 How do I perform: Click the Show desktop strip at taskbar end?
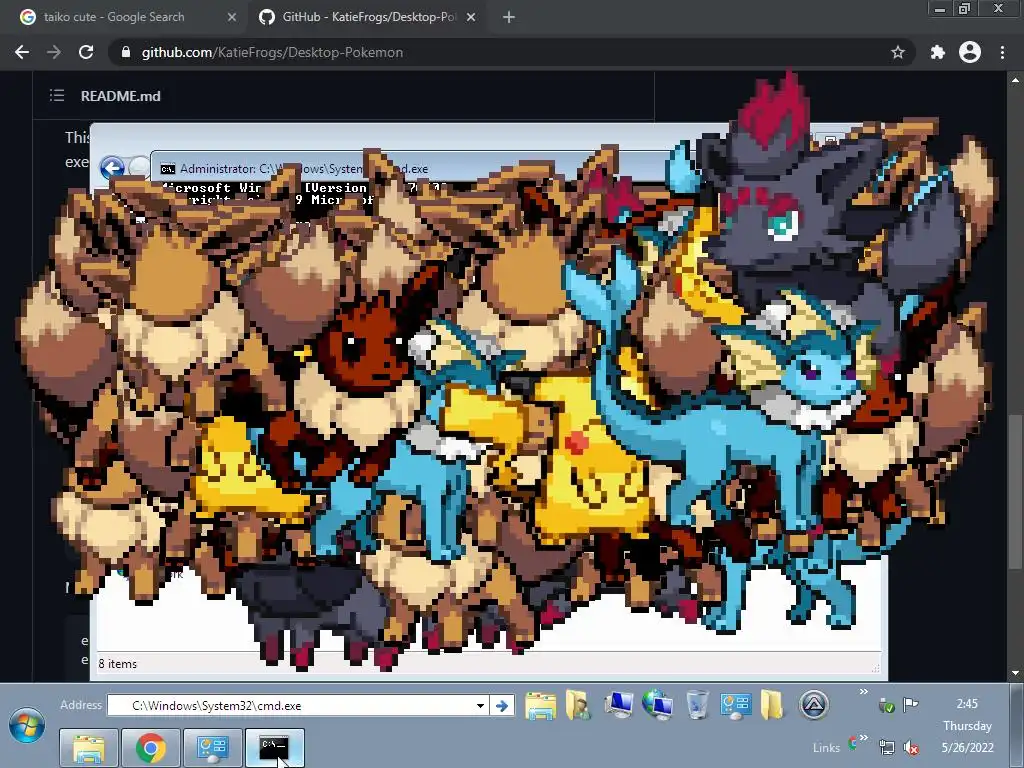coord(1017,726)
